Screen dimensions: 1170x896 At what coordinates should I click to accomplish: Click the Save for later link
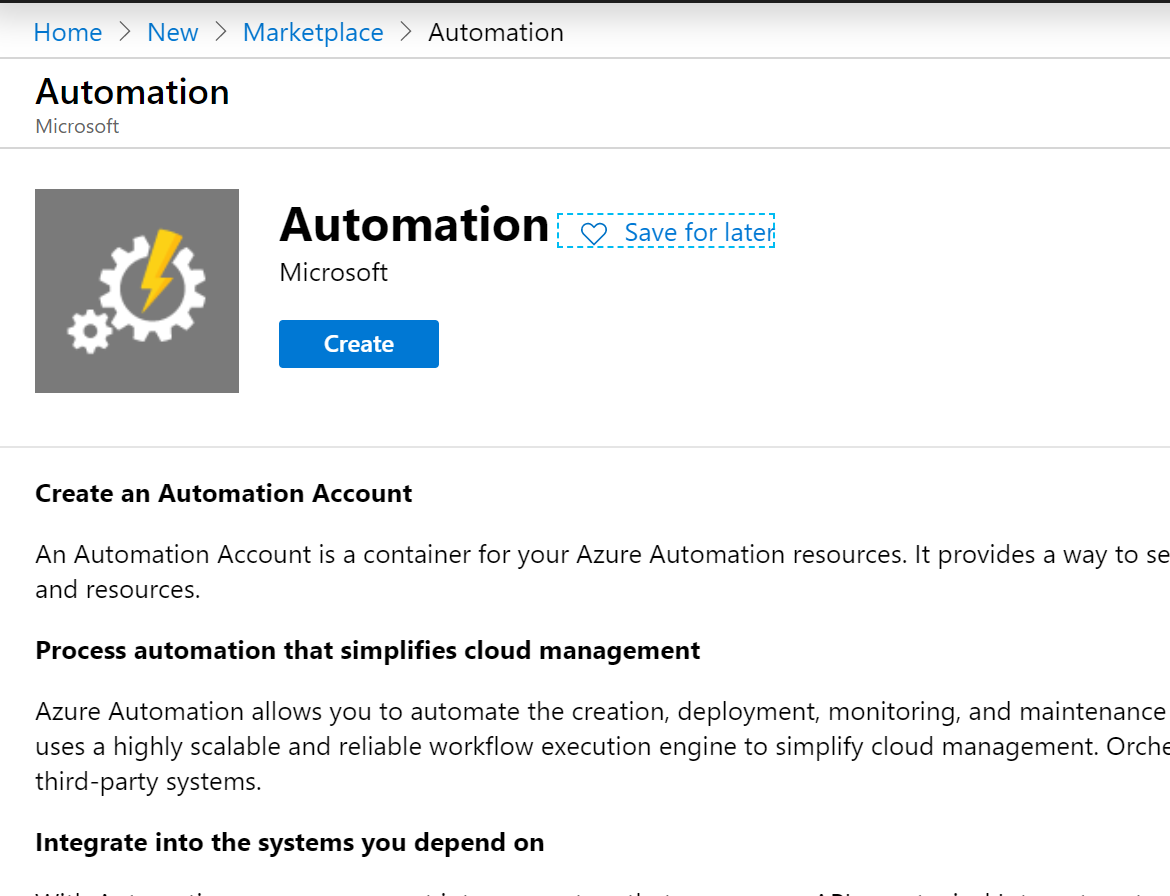coord(666,231)
